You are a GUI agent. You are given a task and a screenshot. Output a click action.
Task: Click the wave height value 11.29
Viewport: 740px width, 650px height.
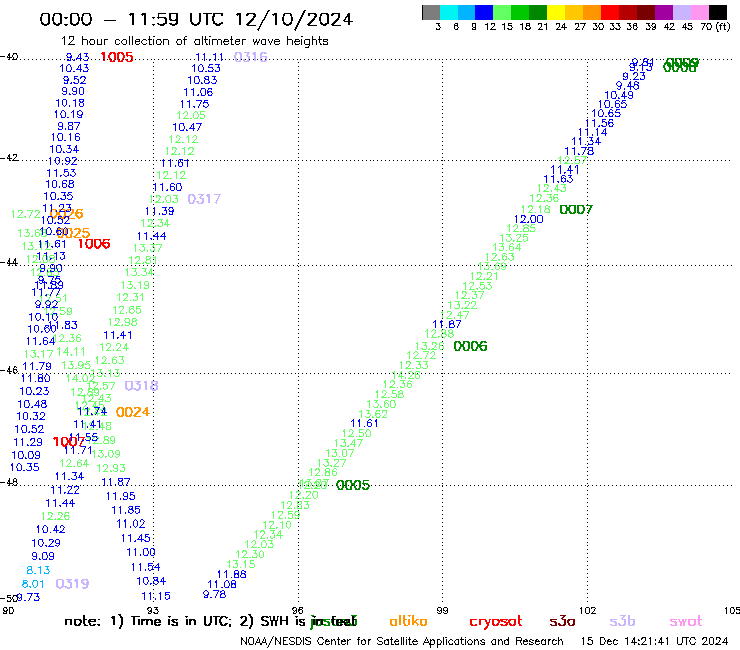(x=28, y=442)
